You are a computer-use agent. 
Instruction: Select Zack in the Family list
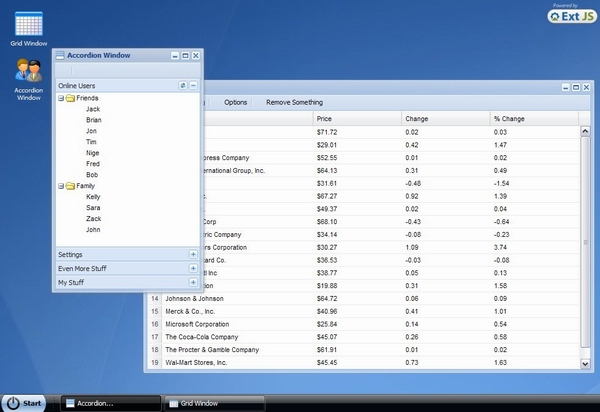coord(93,219)
